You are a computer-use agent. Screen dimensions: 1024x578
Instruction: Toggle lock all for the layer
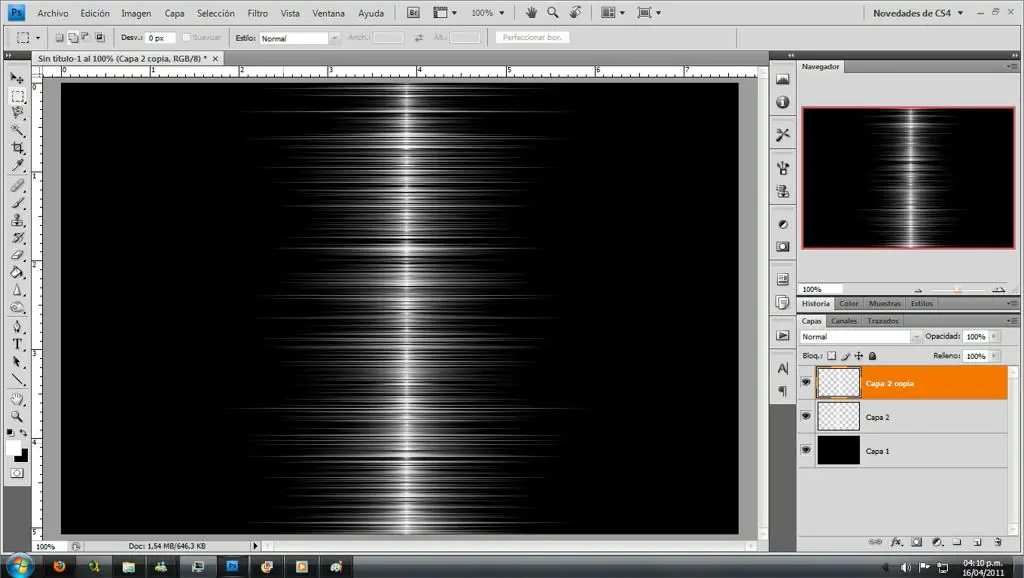click(x=872, y=356)
